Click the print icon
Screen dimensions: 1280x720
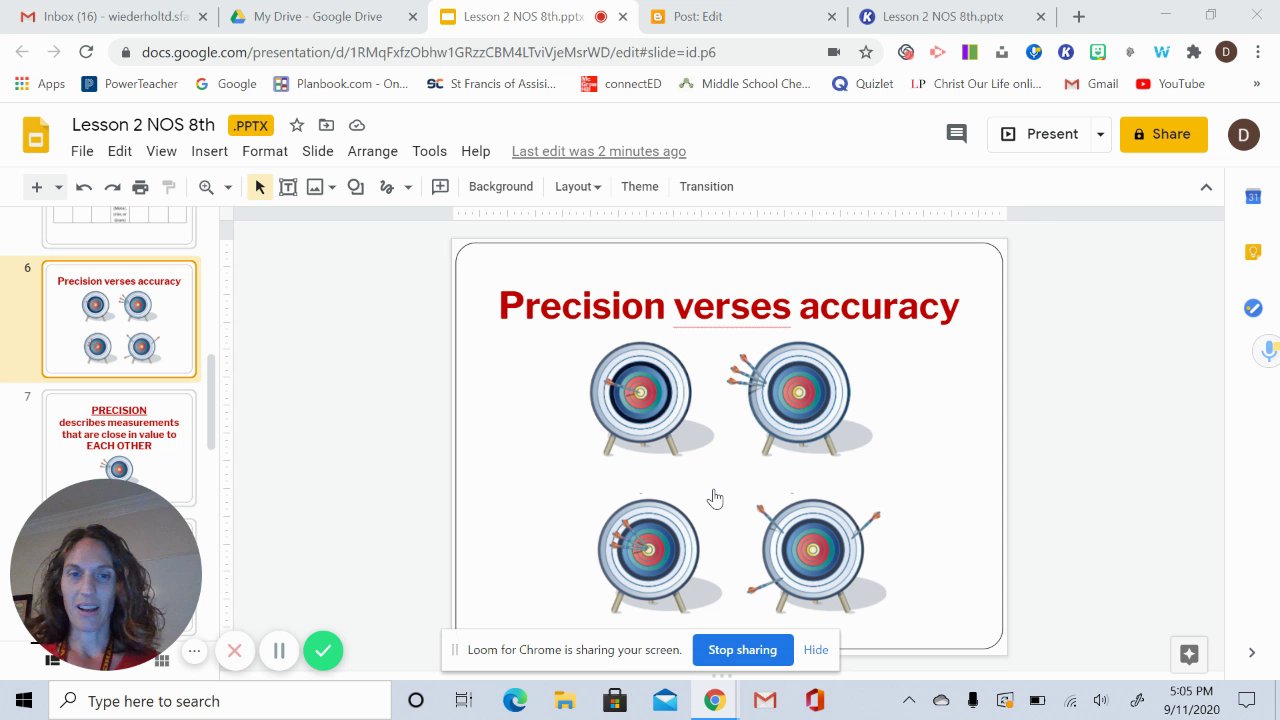point(140,187)
